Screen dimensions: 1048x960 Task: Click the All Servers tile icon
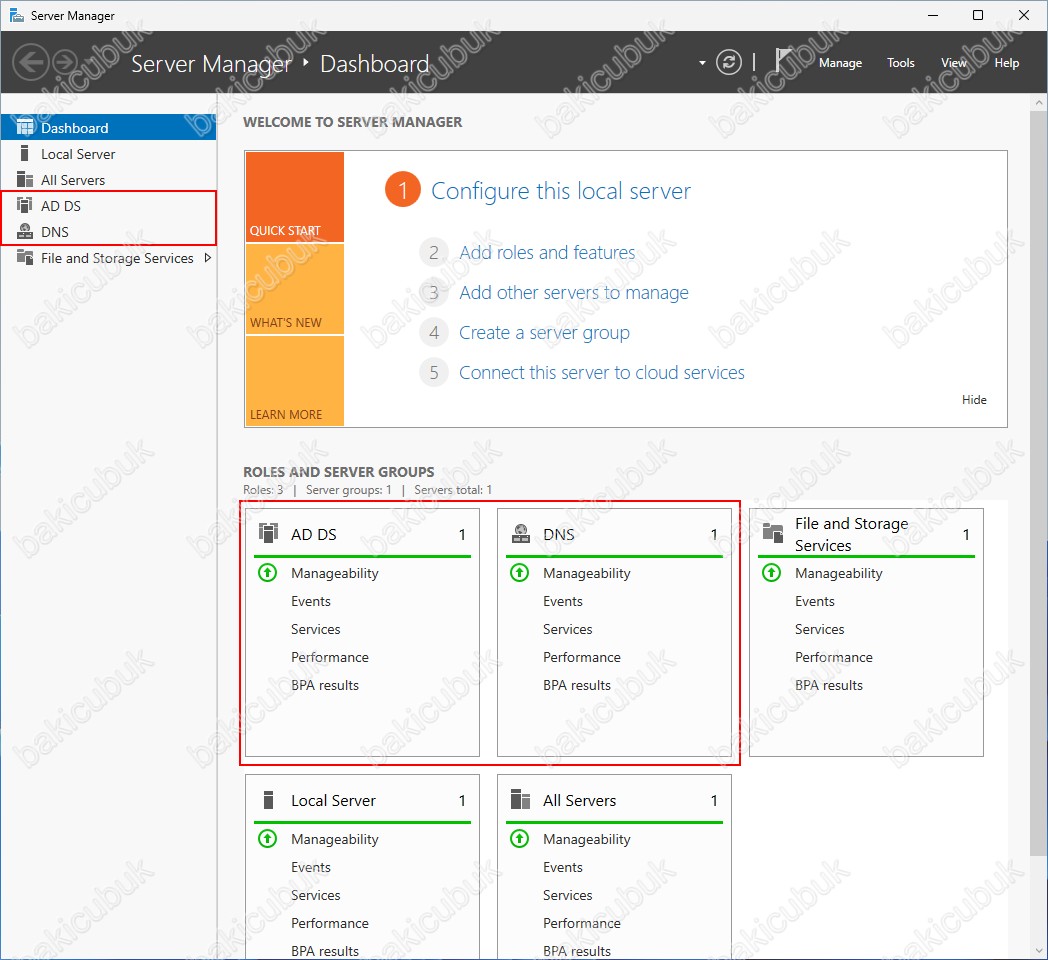[520, 800]
